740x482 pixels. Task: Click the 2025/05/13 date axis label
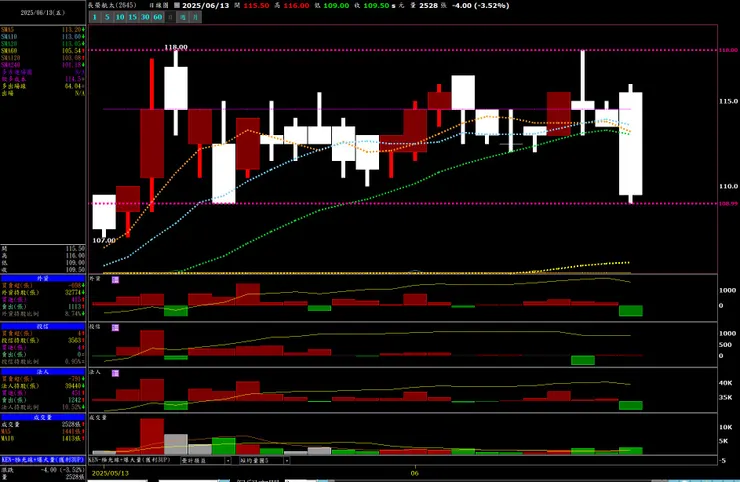110,473
